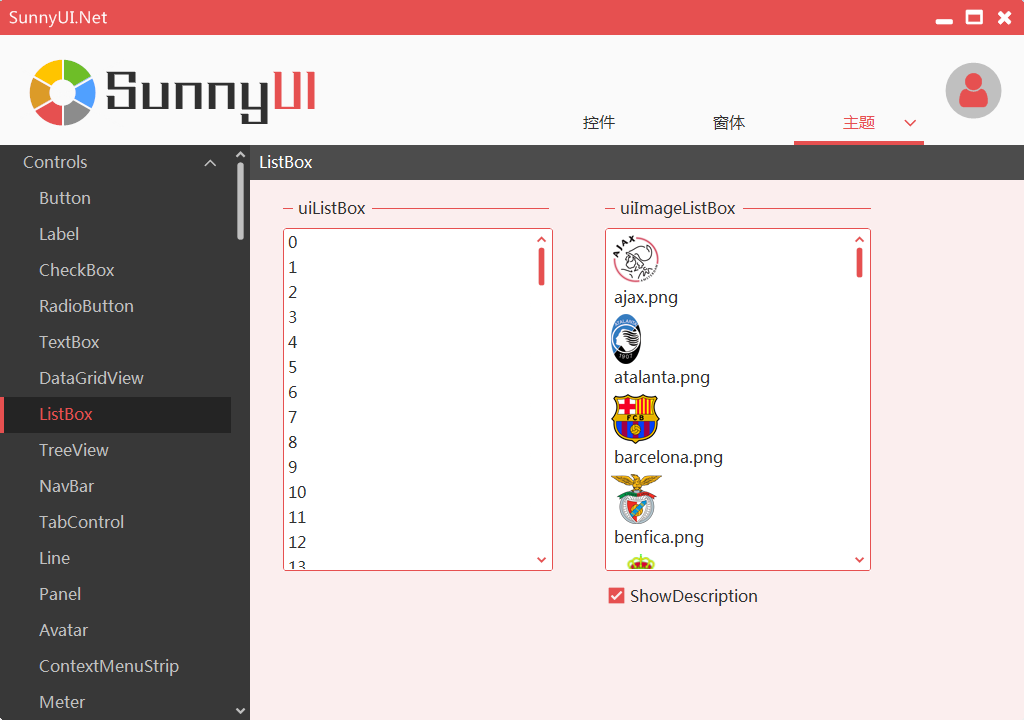This screenshot has width=1024, height=720.
Task: Select the Ajax club logo image
Action: click(635, 259)
